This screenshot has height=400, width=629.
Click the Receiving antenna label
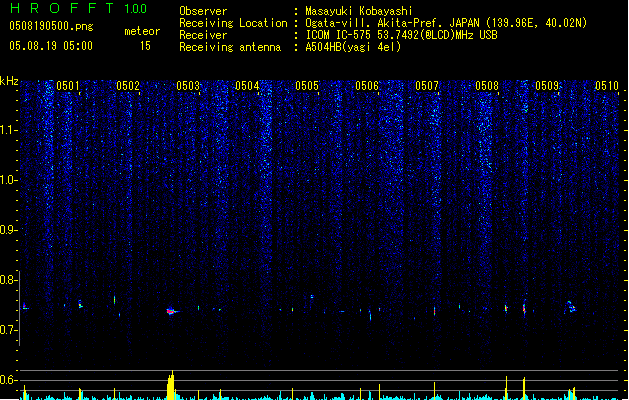point(230,47)
